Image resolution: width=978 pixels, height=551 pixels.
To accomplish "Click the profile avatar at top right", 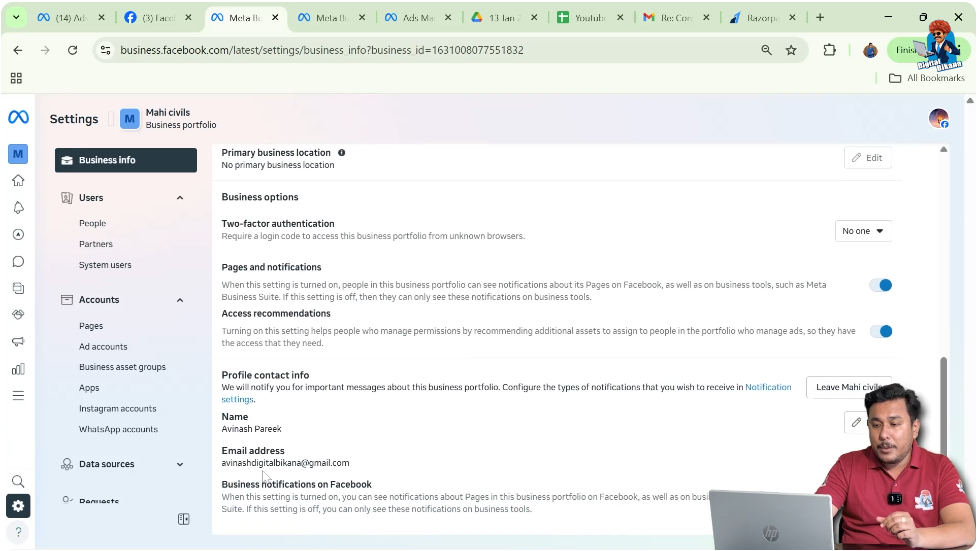I will click(x=938, y=118).
